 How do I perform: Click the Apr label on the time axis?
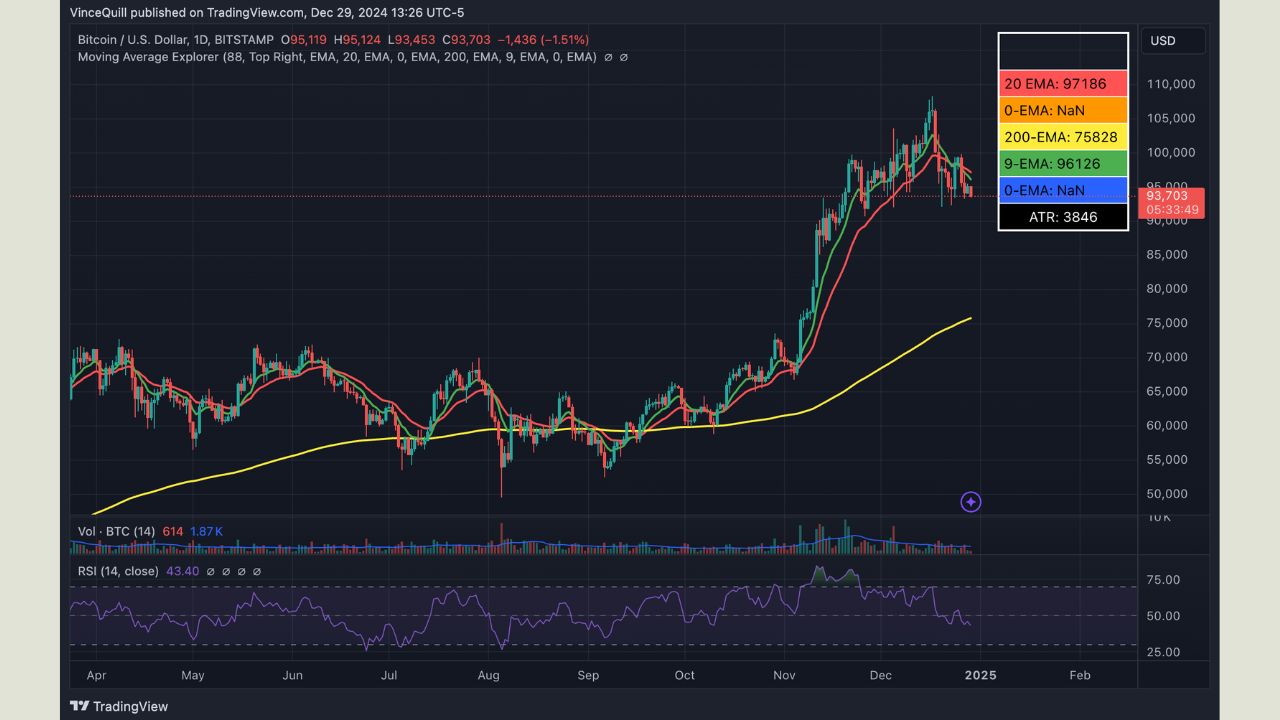point(96,675)
